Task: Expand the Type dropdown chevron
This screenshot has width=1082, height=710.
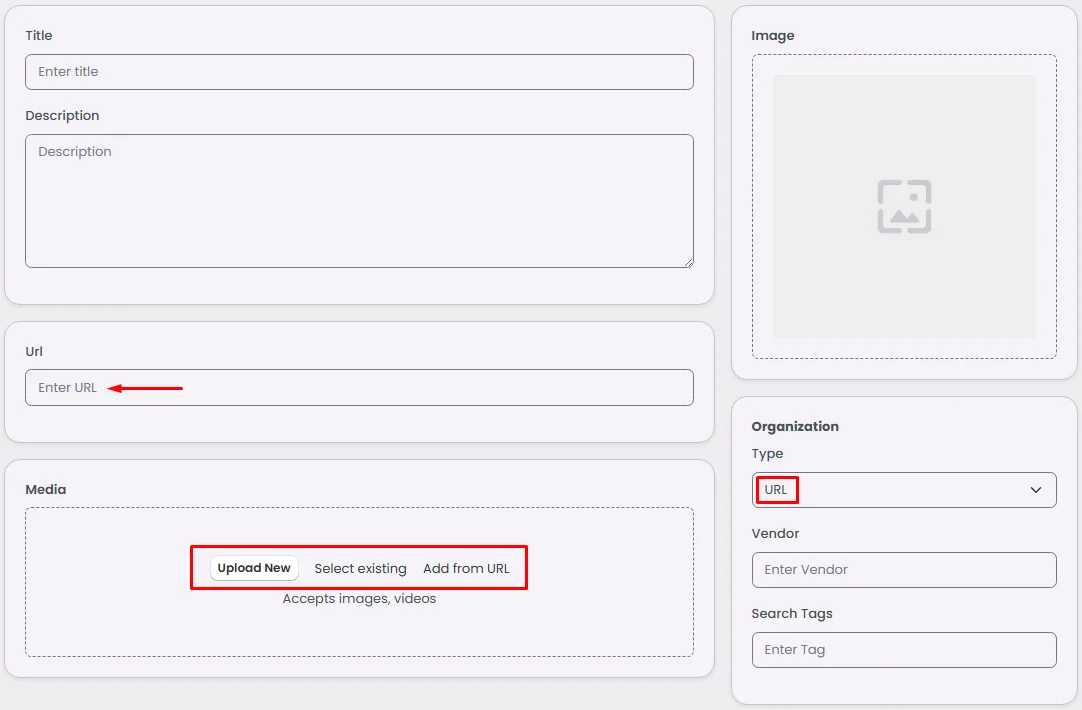Action: pos(1036,490)
